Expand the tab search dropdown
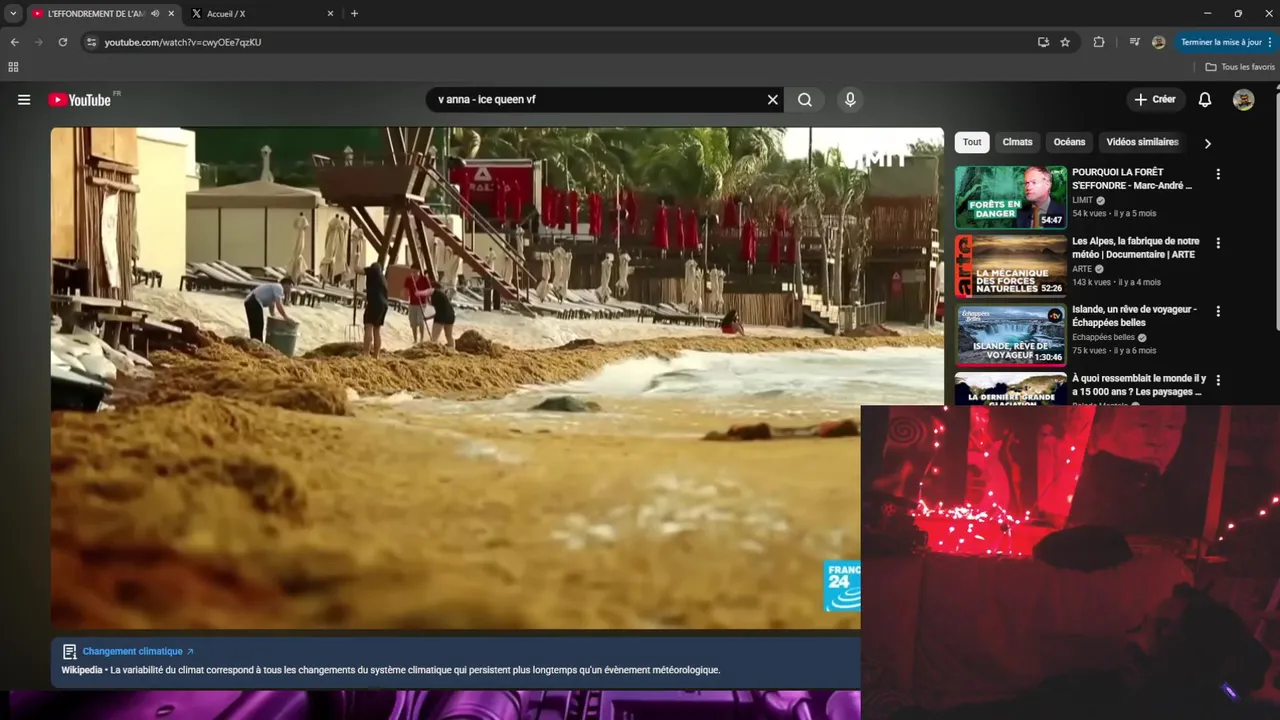Screen dimensions: 1280x720 click(x=13, y=14)
